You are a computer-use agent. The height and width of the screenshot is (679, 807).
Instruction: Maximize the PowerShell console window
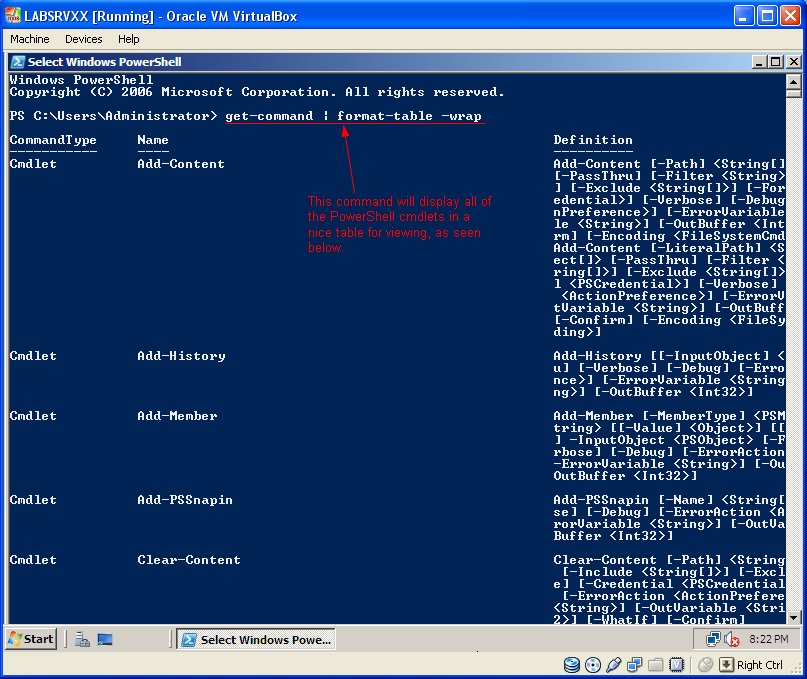click(x=776, y=62)
